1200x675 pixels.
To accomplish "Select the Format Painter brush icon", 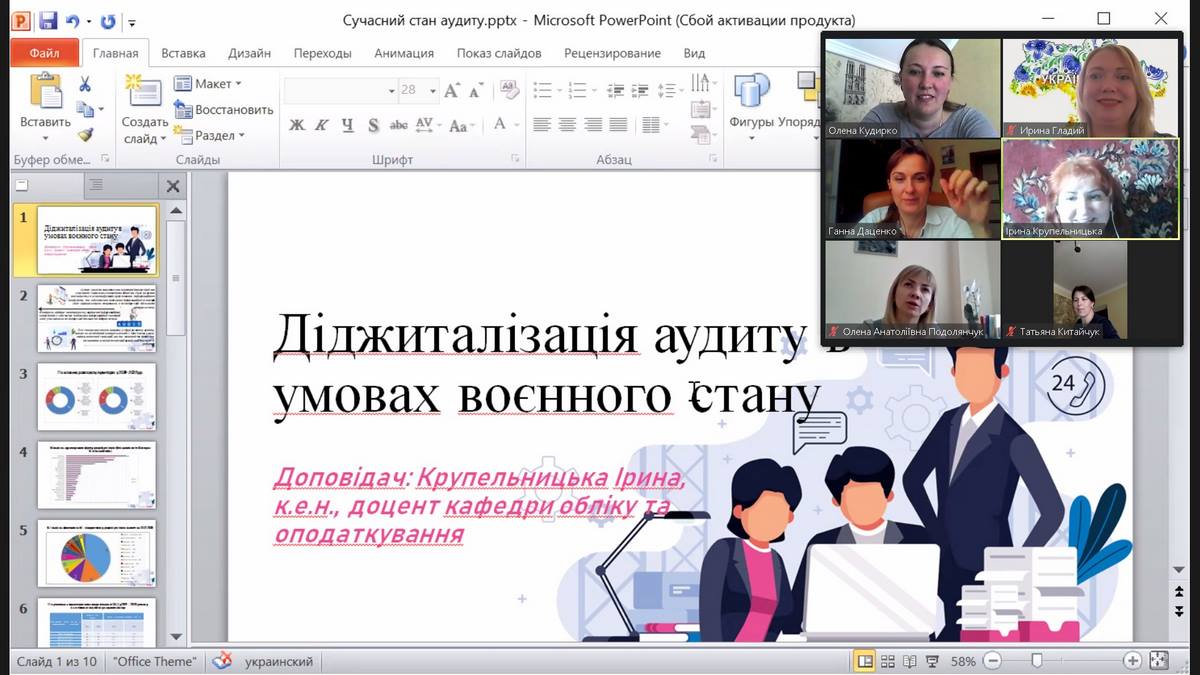I will tap(85, 135).
